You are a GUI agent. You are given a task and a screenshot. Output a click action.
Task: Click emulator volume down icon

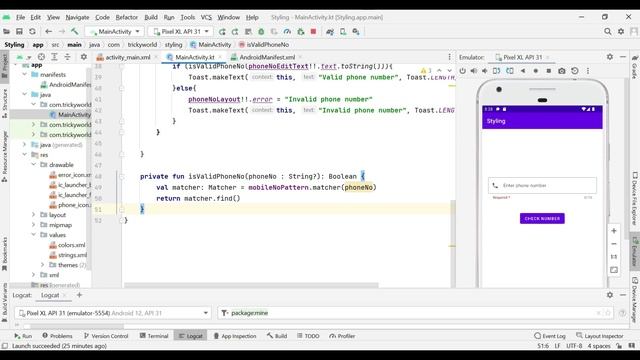484,71
